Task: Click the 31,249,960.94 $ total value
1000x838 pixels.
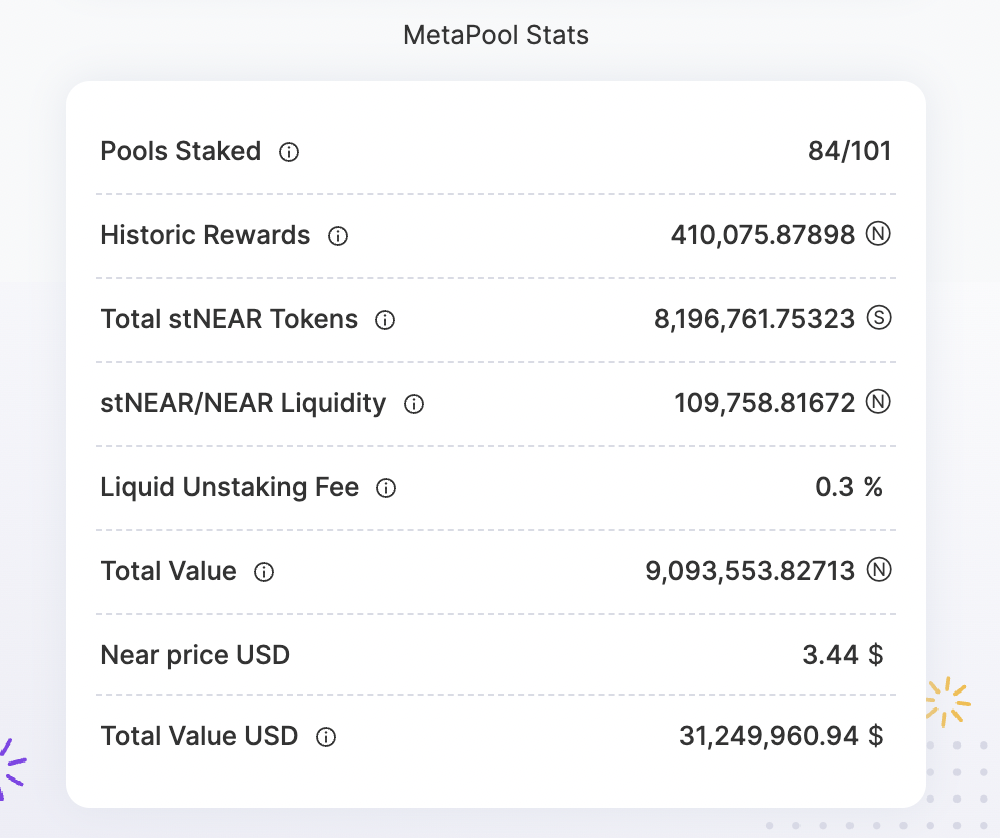Action: coord(782,736)
